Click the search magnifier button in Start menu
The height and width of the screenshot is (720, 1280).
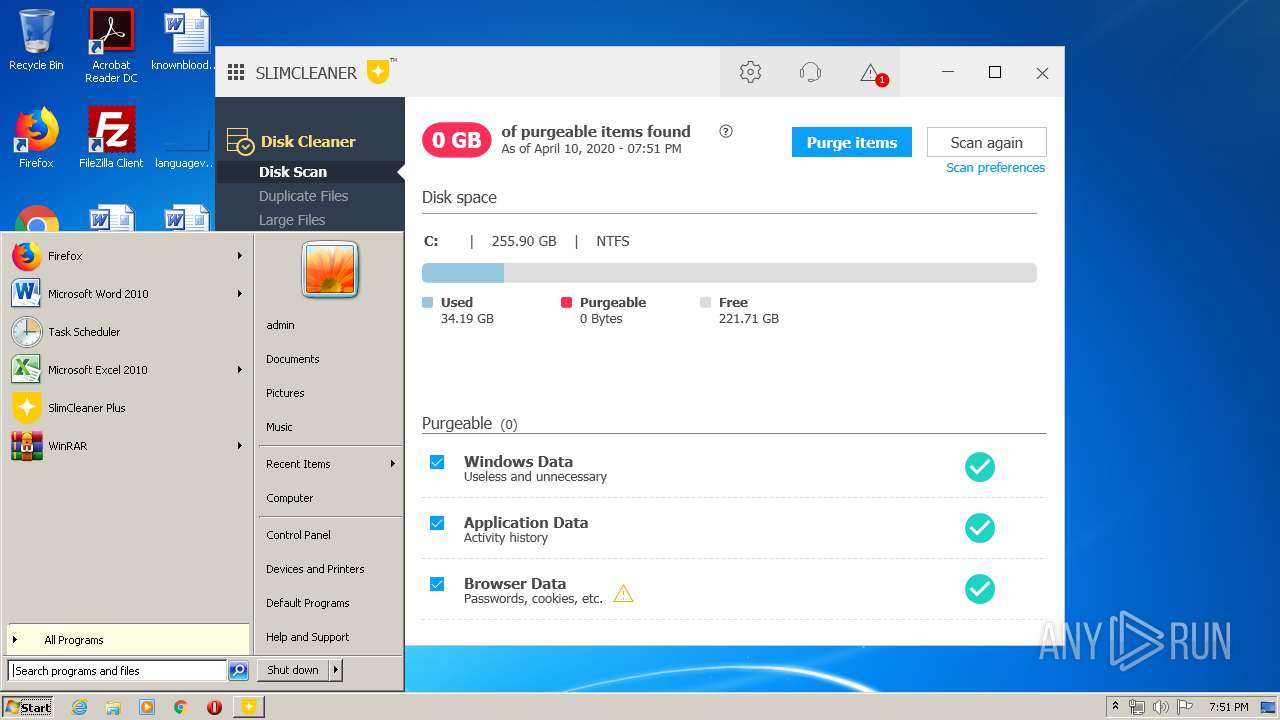[x=238, y=671]
